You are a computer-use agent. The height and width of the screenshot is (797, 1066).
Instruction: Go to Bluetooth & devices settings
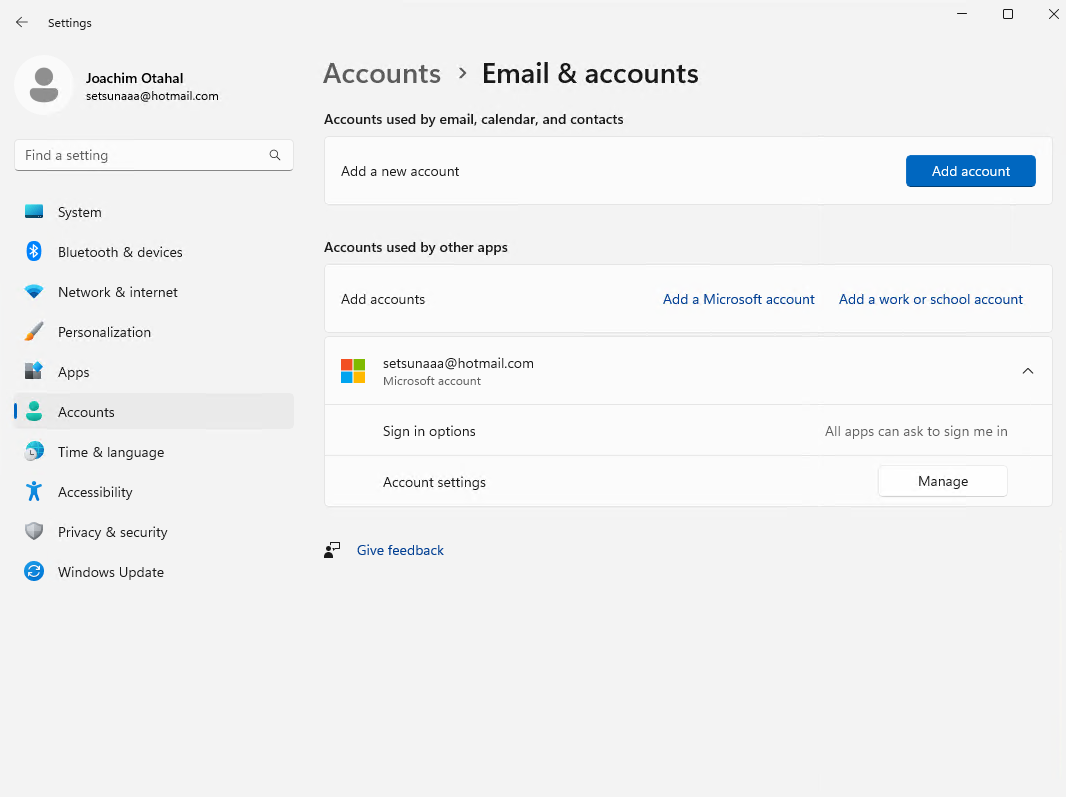[154, 252]
